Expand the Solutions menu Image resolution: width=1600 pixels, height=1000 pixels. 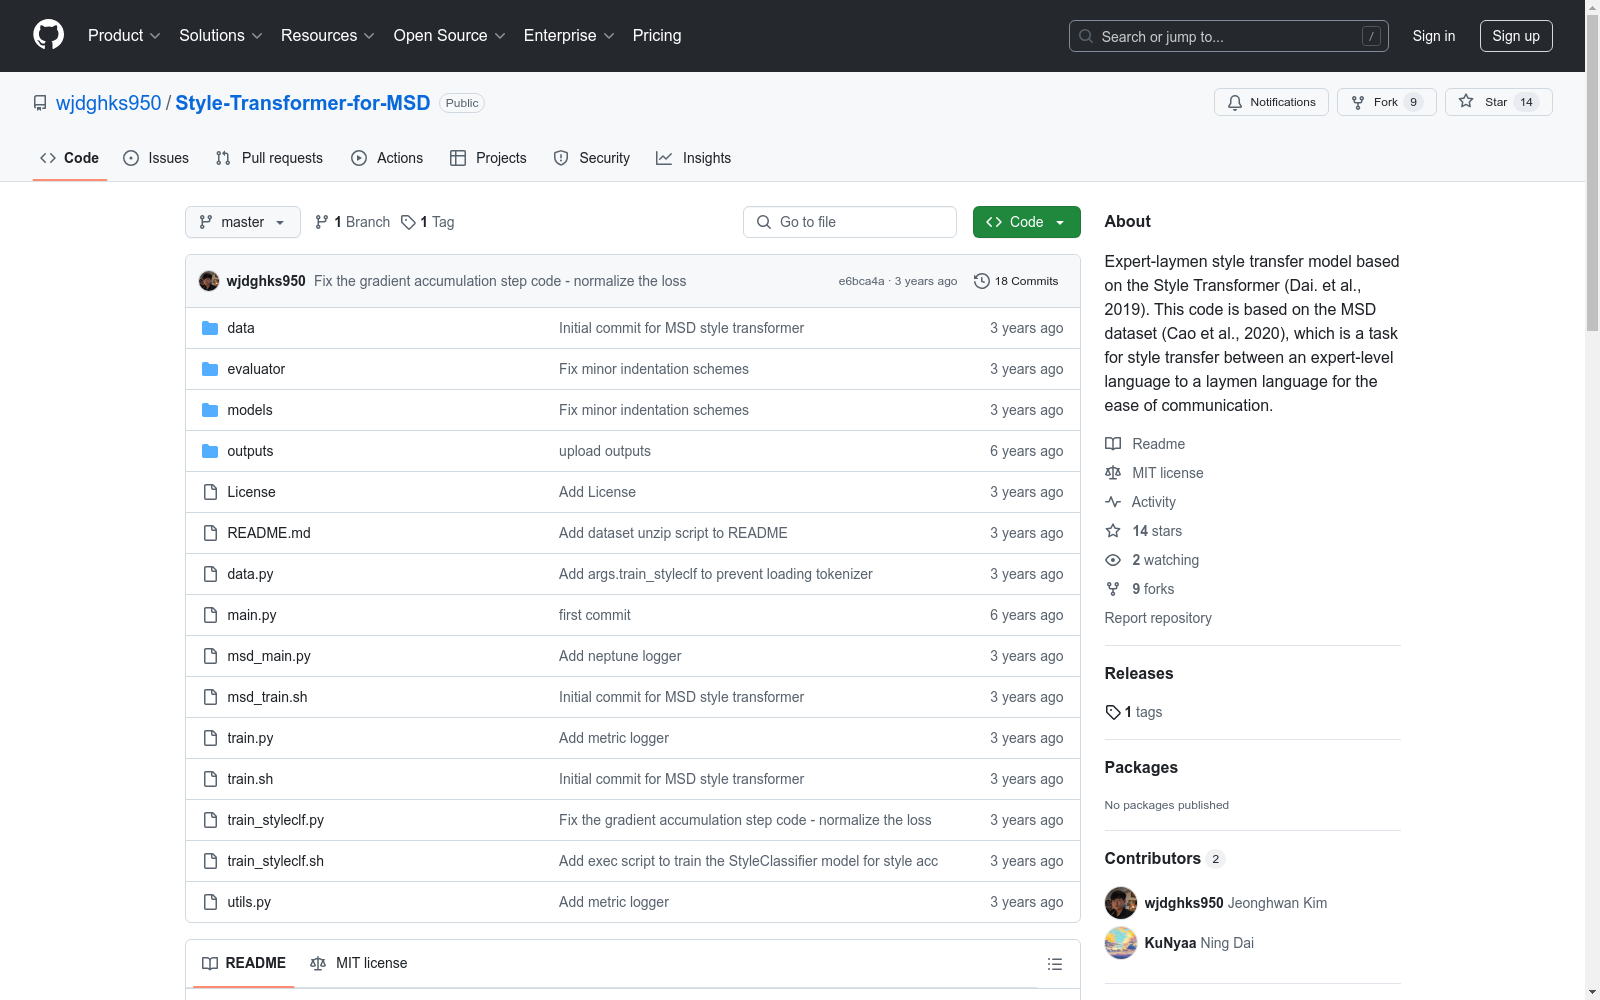(221, 35)
